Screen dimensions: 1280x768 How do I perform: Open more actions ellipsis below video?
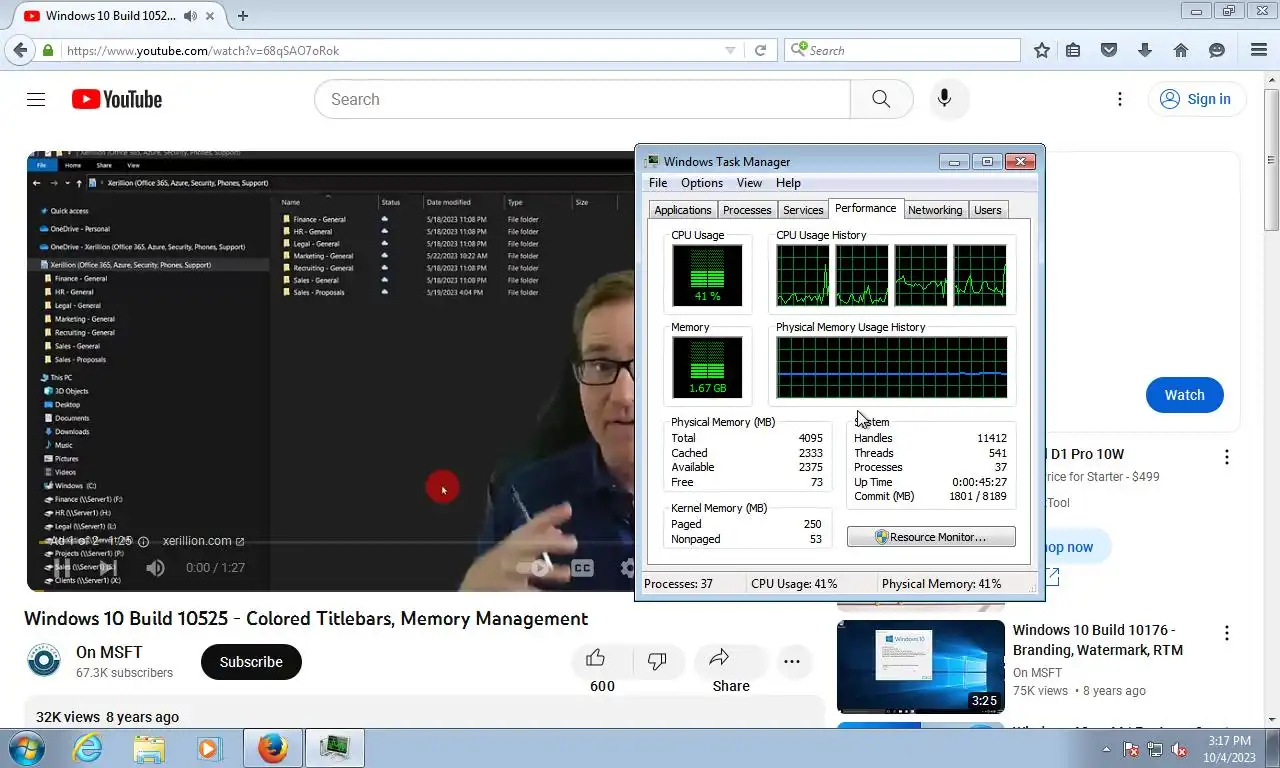(792, 661)
